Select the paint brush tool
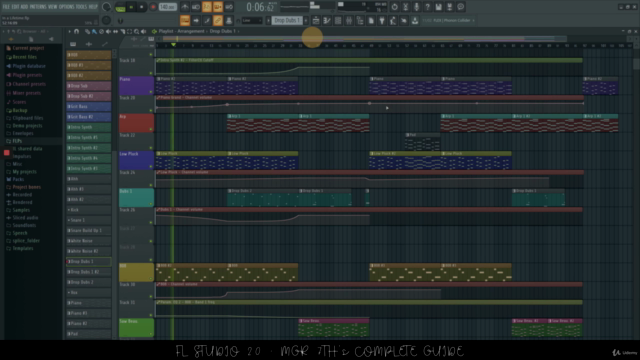Screen dimensions: 640x360 point(94,31)
